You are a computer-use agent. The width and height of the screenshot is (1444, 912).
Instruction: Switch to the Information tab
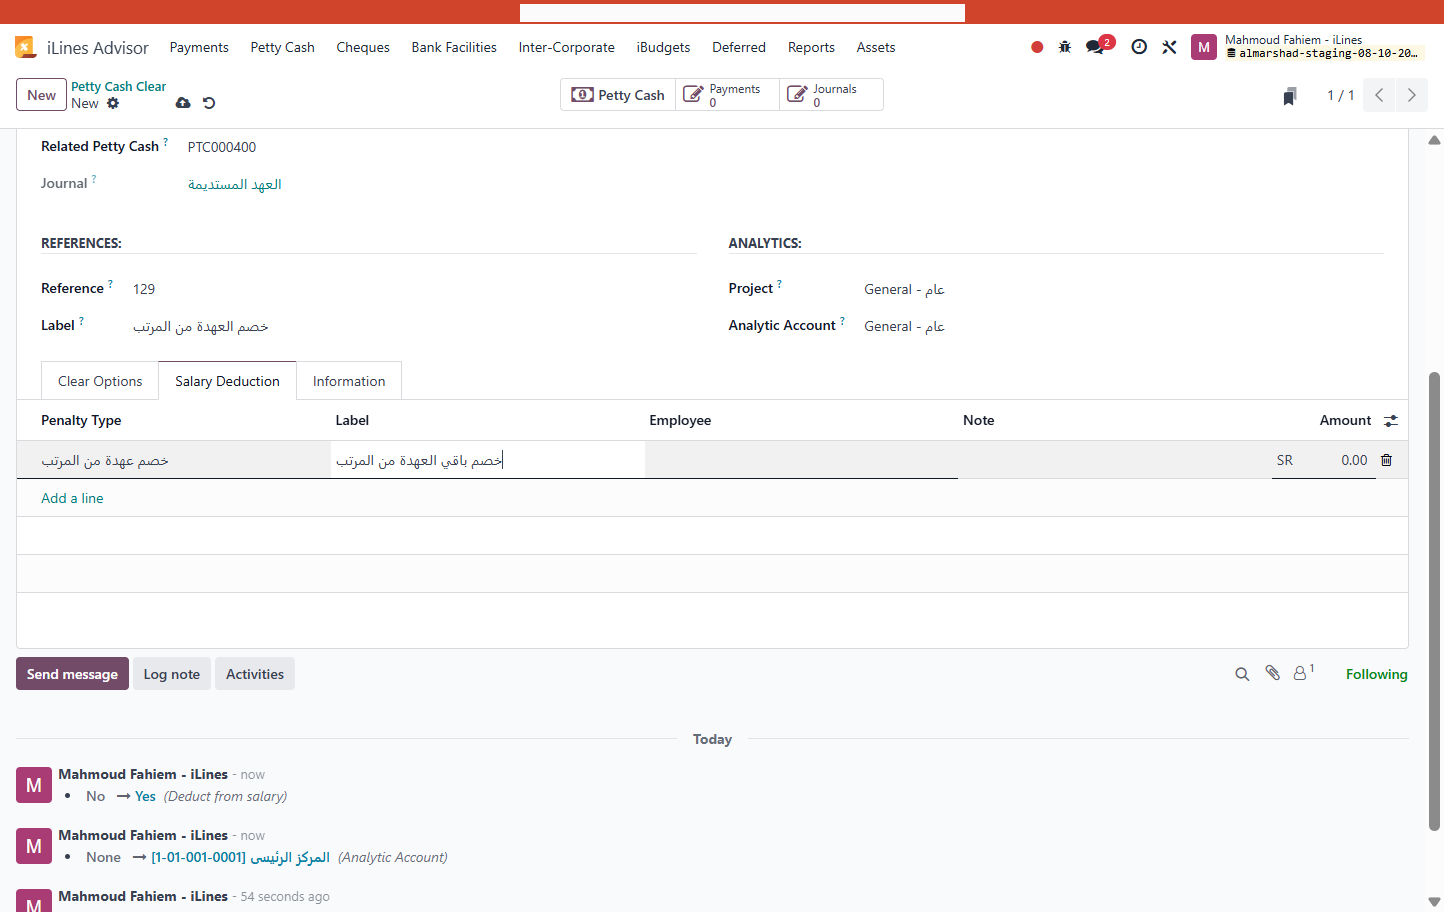(349, 381)
